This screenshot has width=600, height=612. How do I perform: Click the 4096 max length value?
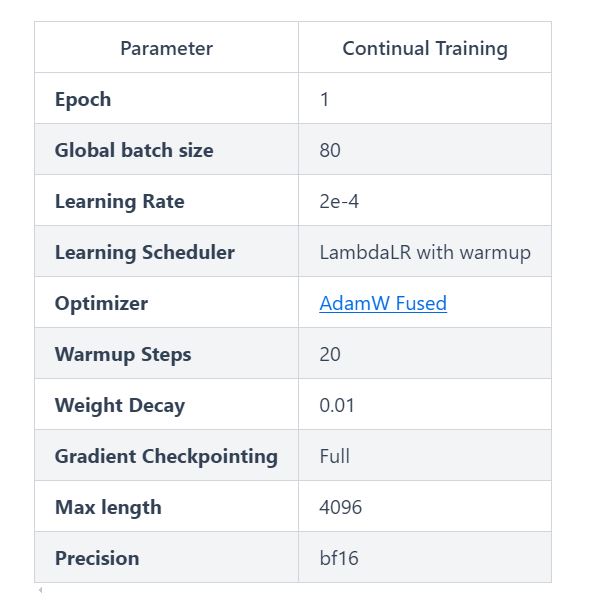(340, 507)
